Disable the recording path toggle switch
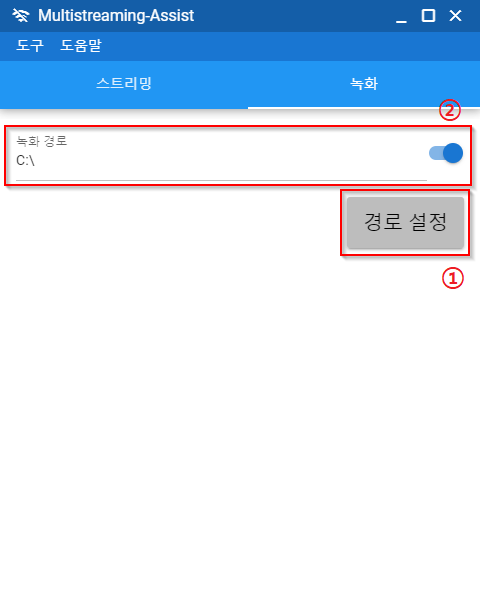This screenshot has height=600, width=480. pos(446,153)
